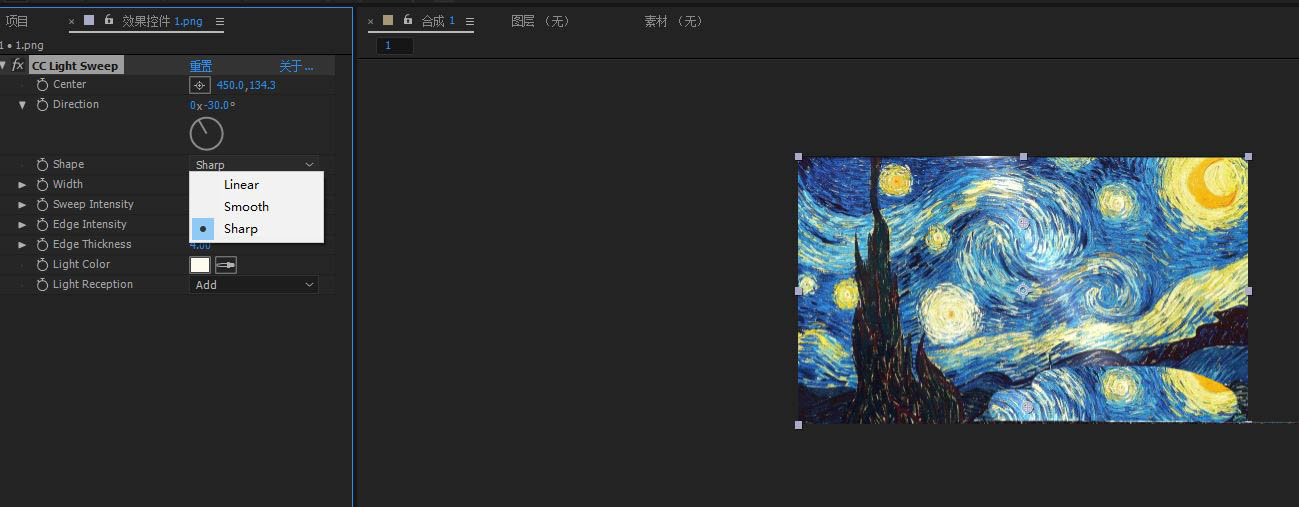
Task: Toggle the Center property stopwatch
Action: click(x=42, y=85)
